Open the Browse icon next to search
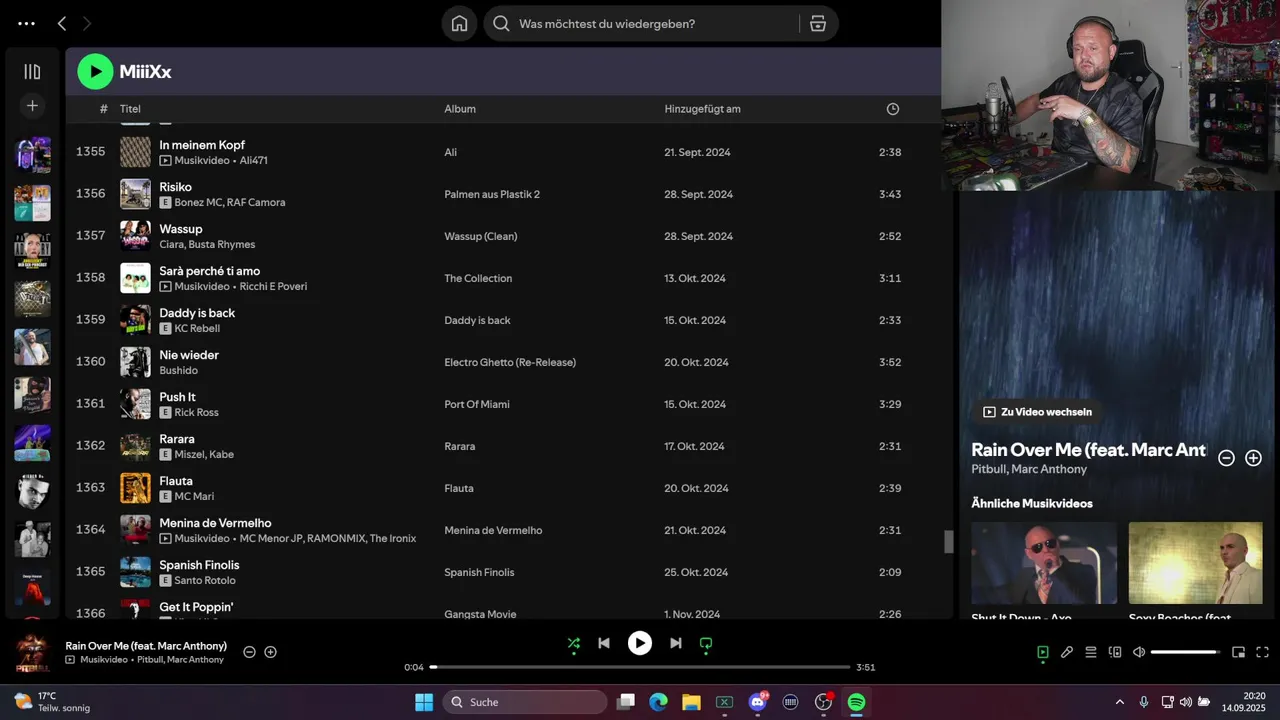Image resolution: width=1280 pixels, height=720 pixels. 818,24
